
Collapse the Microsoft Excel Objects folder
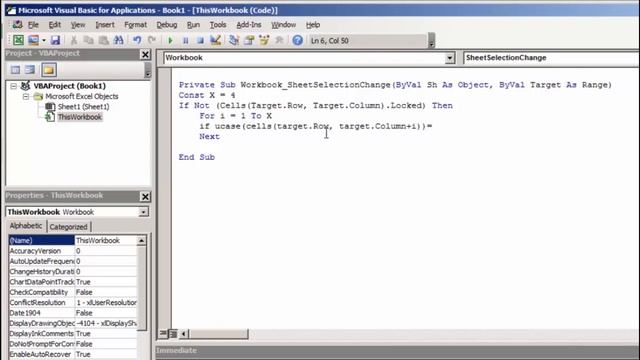[x=26, y=96]
